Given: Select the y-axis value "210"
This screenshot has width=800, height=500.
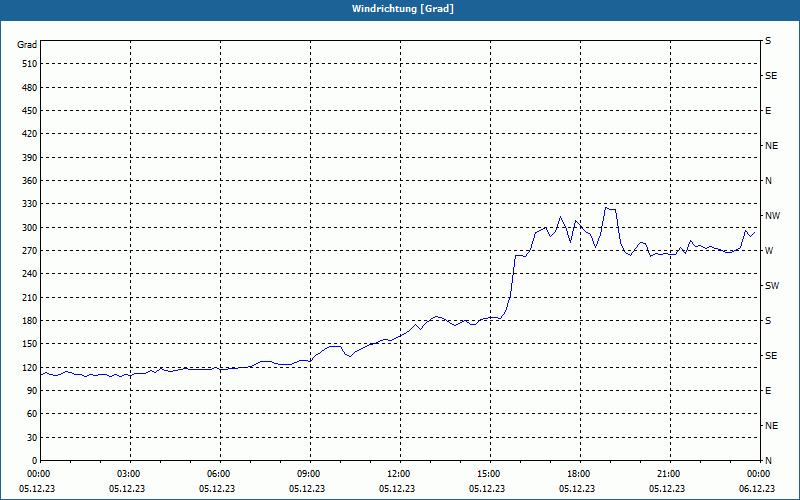Looking at the screenshot, I should pos(30,297).
